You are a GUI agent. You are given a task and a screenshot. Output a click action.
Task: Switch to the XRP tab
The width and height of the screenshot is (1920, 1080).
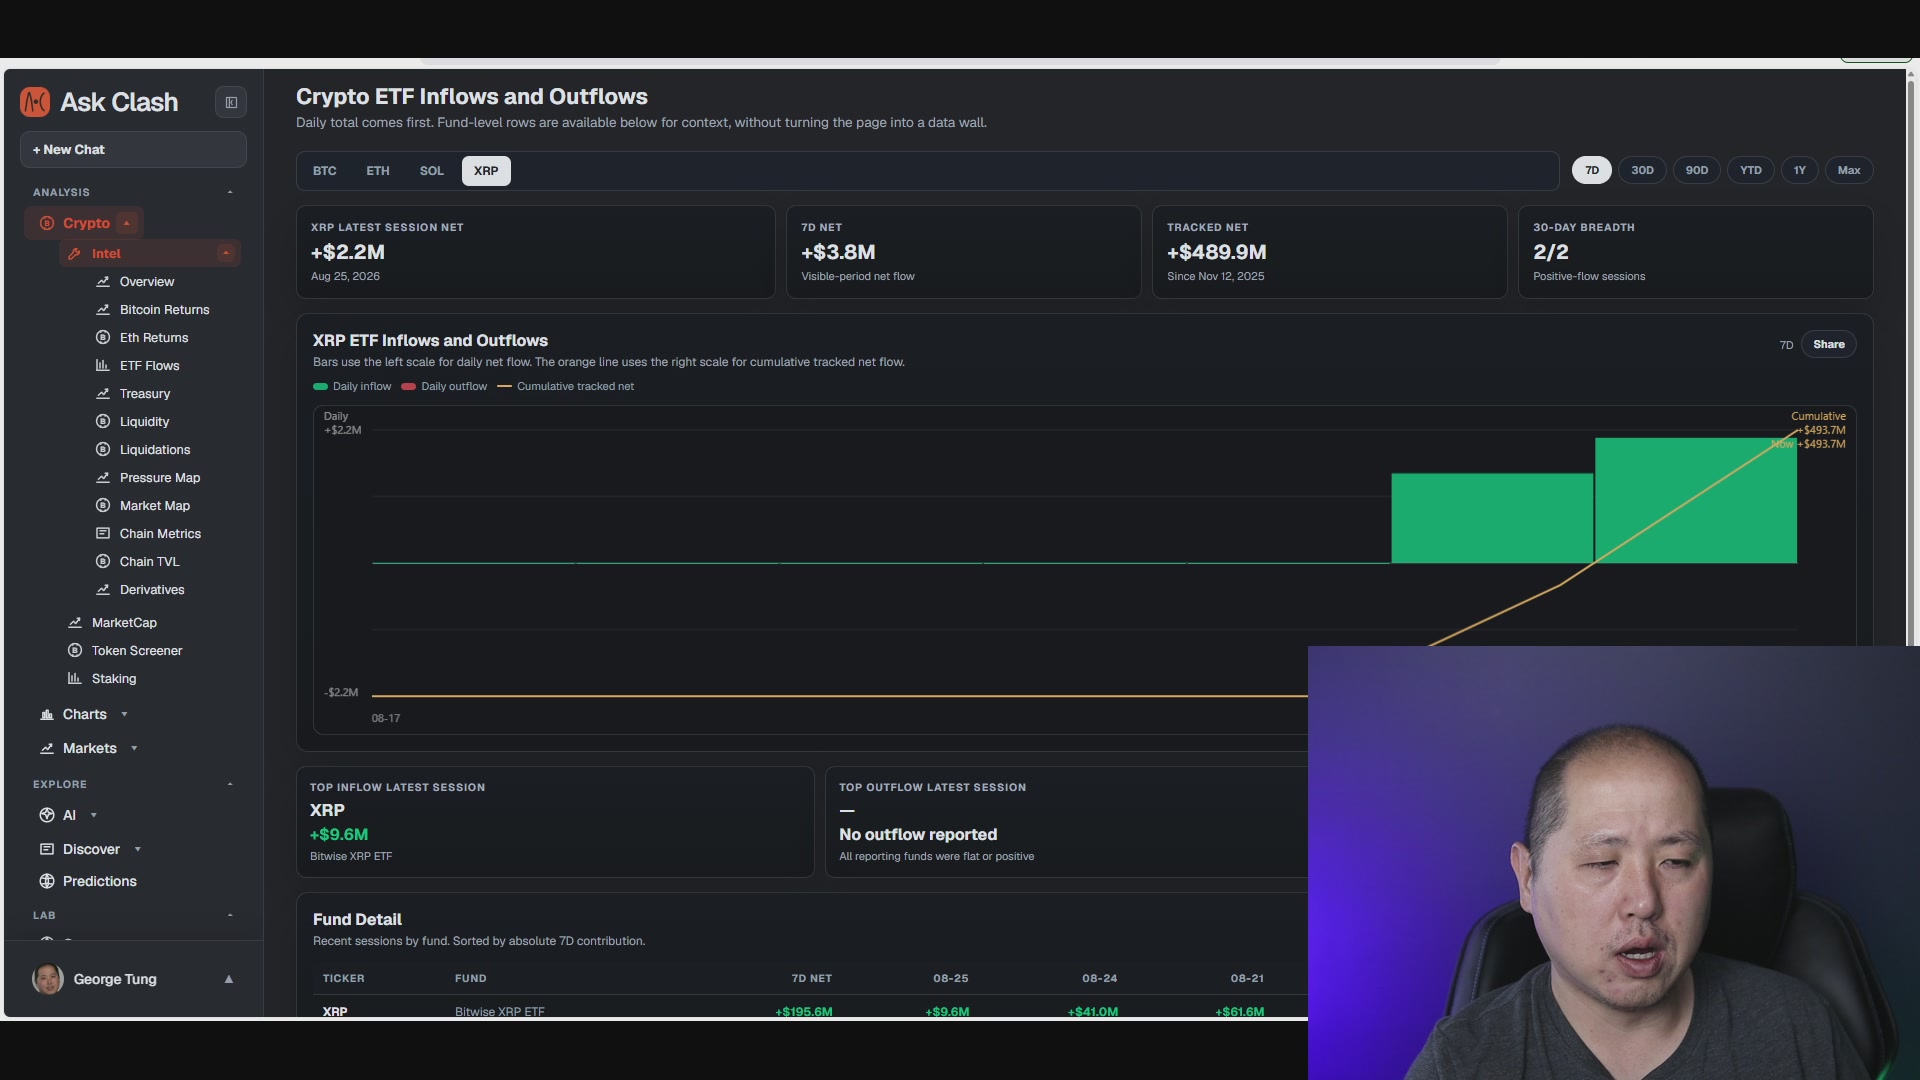tap(486, 171)
